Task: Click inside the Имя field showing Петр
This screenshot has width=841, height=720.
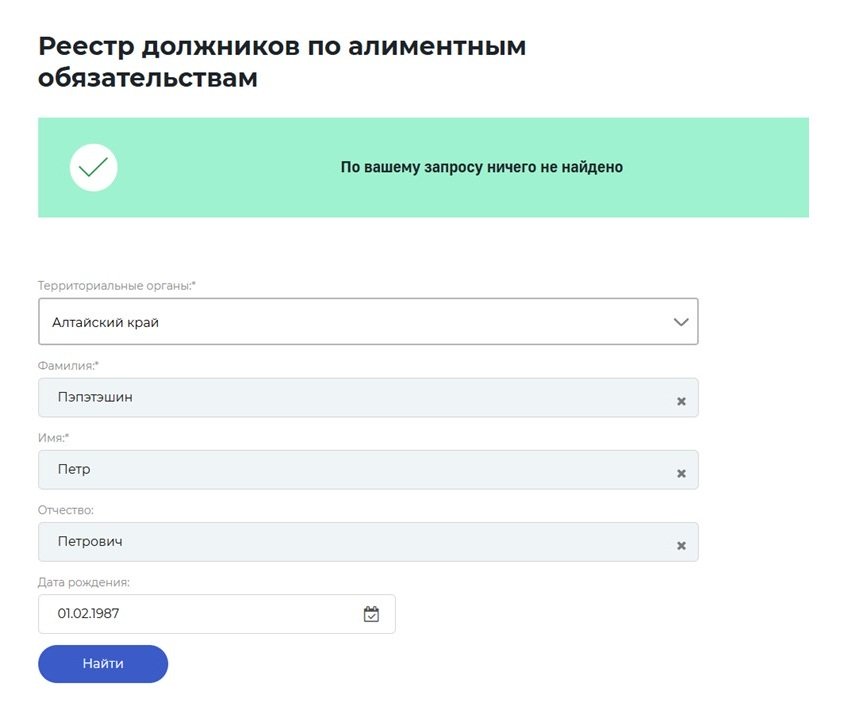Action: [300, 470]
